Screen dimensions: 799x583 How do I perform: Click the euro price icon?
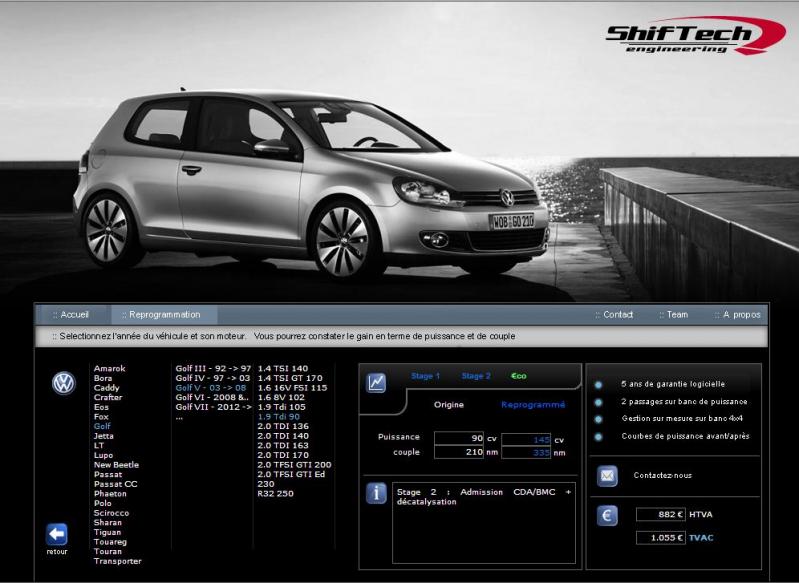click(607, 515)
